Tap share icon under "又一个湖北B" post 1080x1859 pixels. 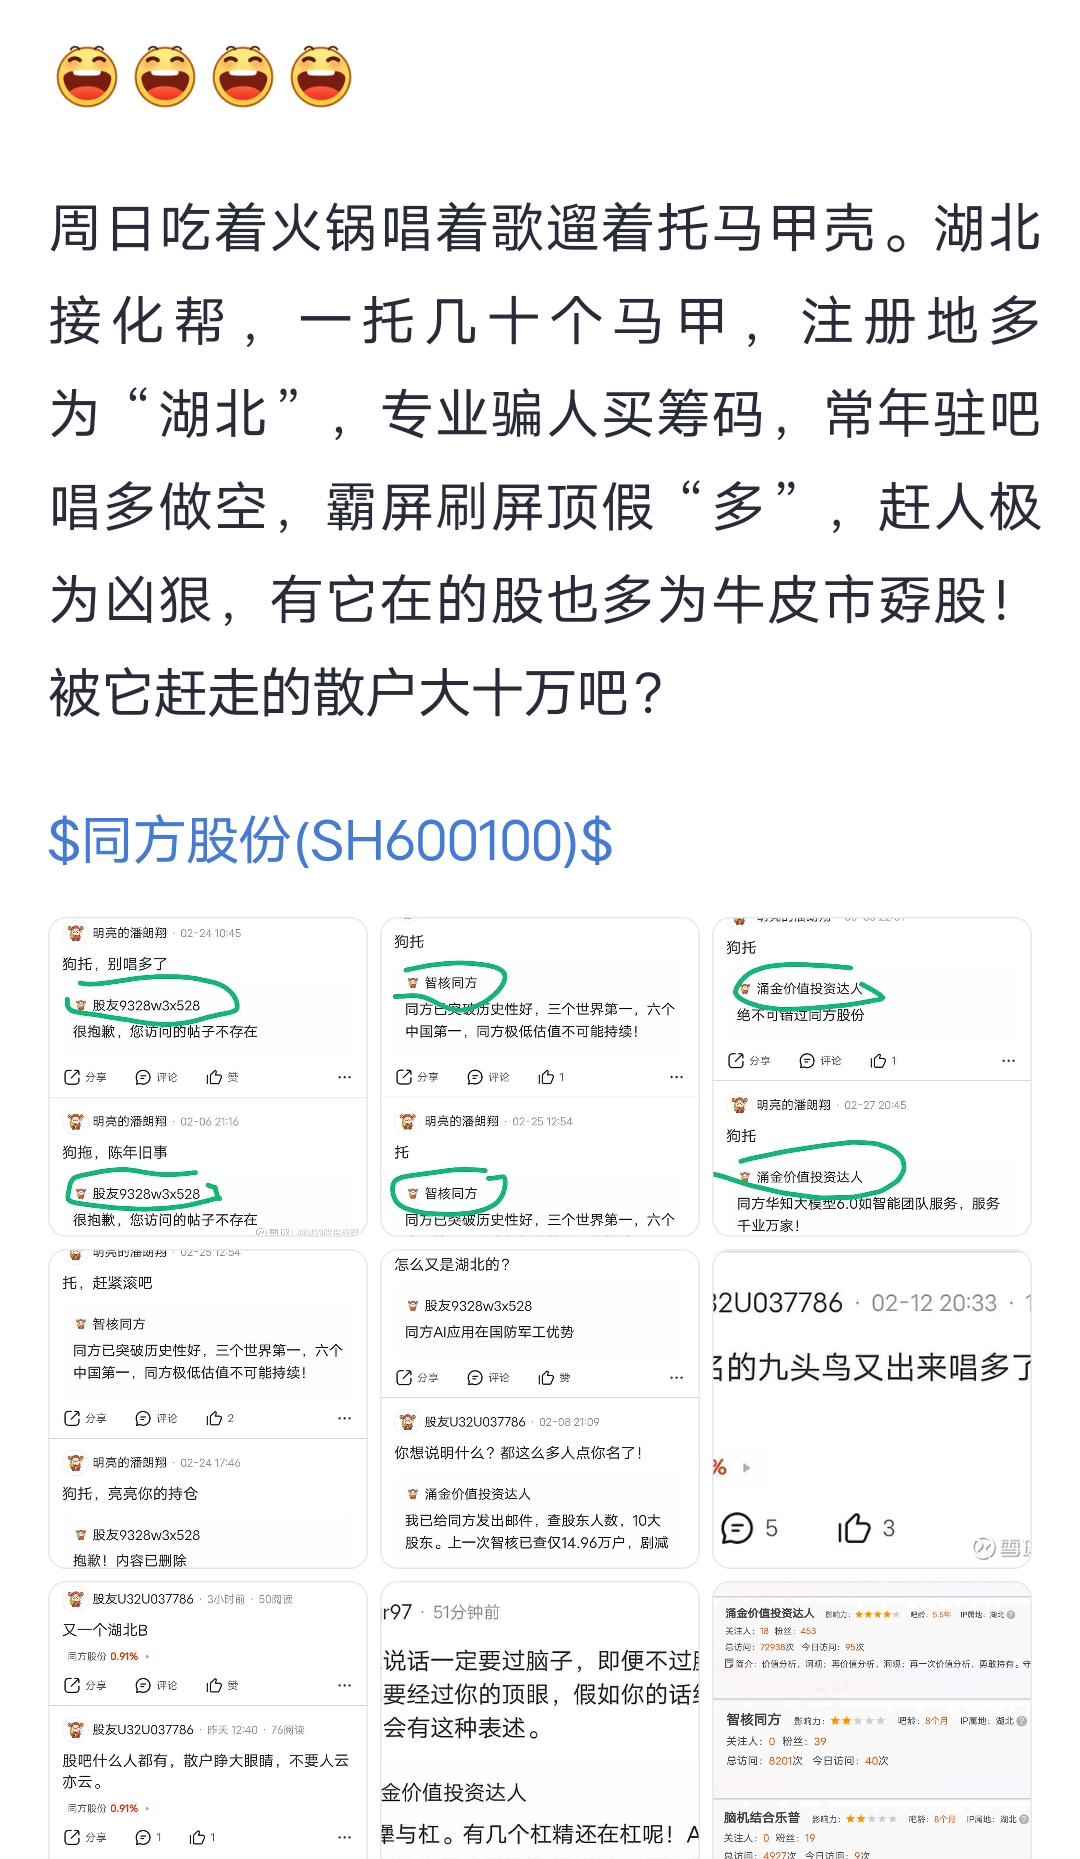[73, 1685]
